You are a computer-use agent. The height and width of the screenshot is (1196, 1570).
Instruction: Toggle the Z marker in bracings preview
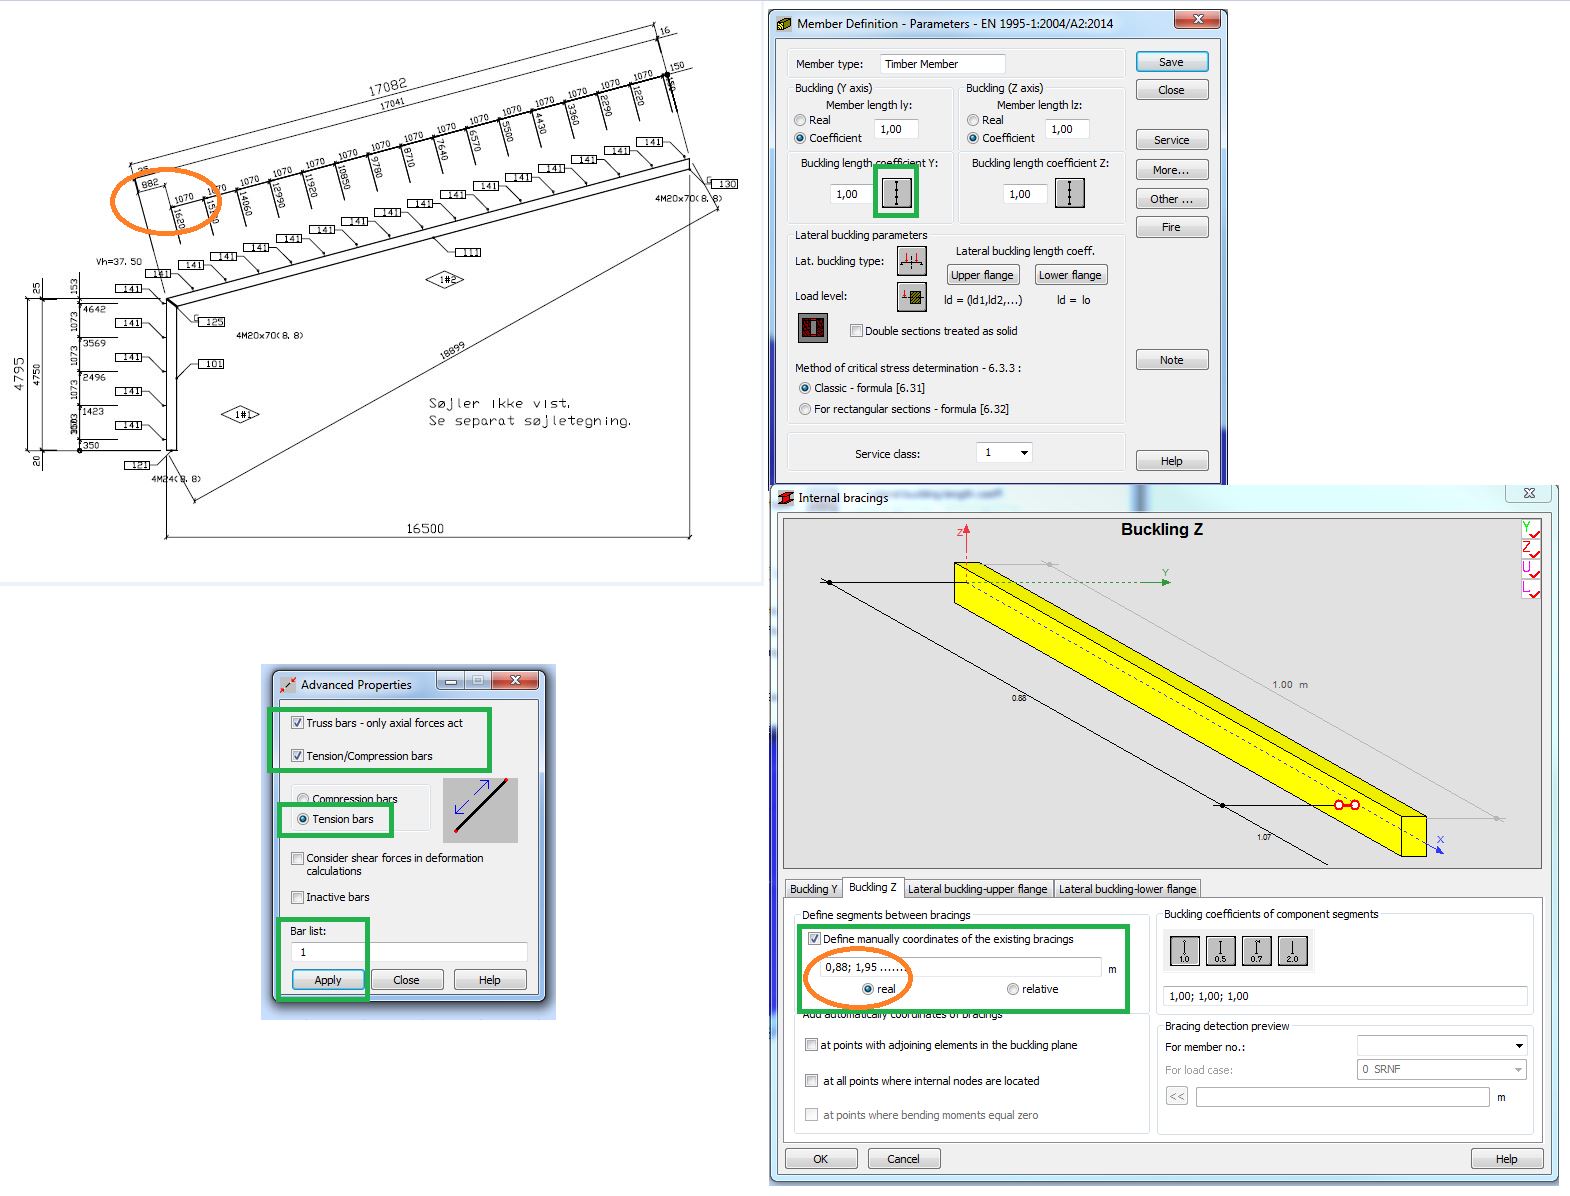tap(1530, 549)
